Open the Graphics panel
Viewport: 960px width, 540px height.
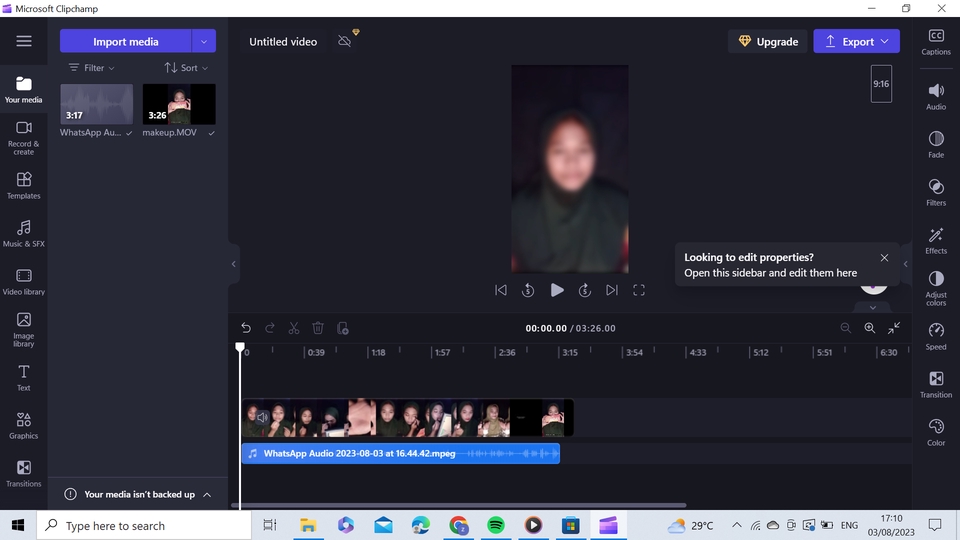(x=24, y=426)
